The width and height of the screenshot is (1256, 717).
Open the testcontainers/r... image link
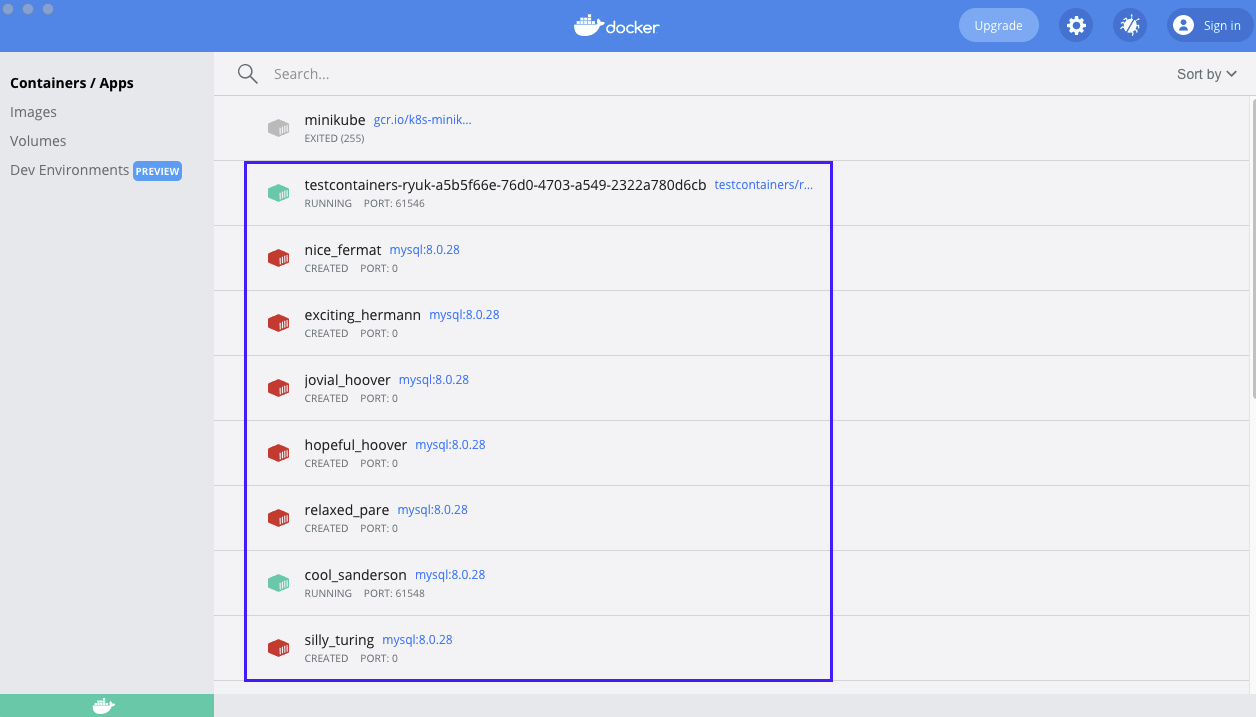(764, 185)
